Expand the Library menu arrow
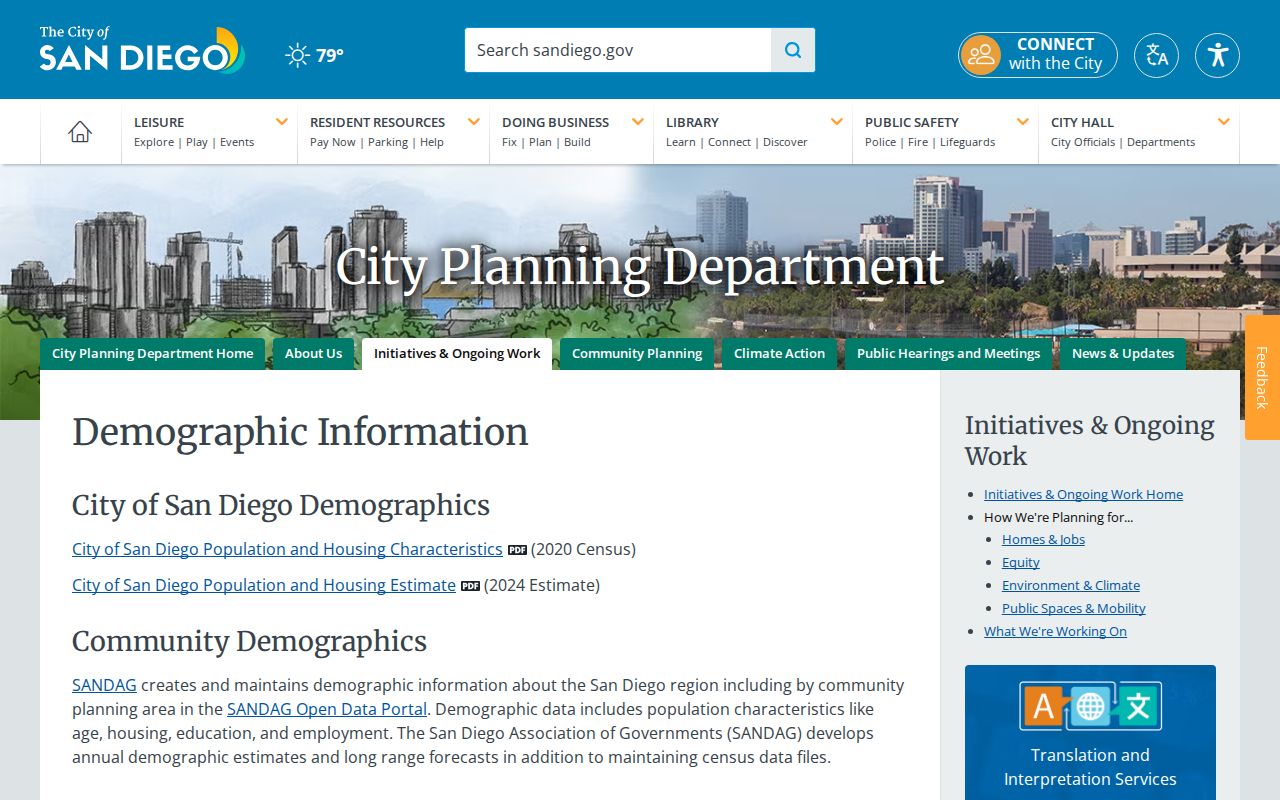The width and height of the screenshot is (1280, 800). [x=837, y=122]
